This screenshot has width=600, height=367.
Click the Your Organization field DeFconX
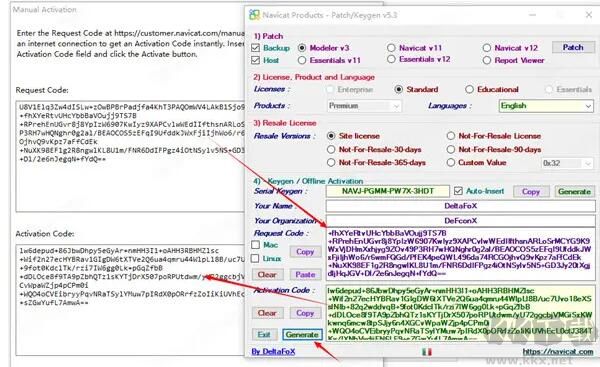tap(461, 221)
